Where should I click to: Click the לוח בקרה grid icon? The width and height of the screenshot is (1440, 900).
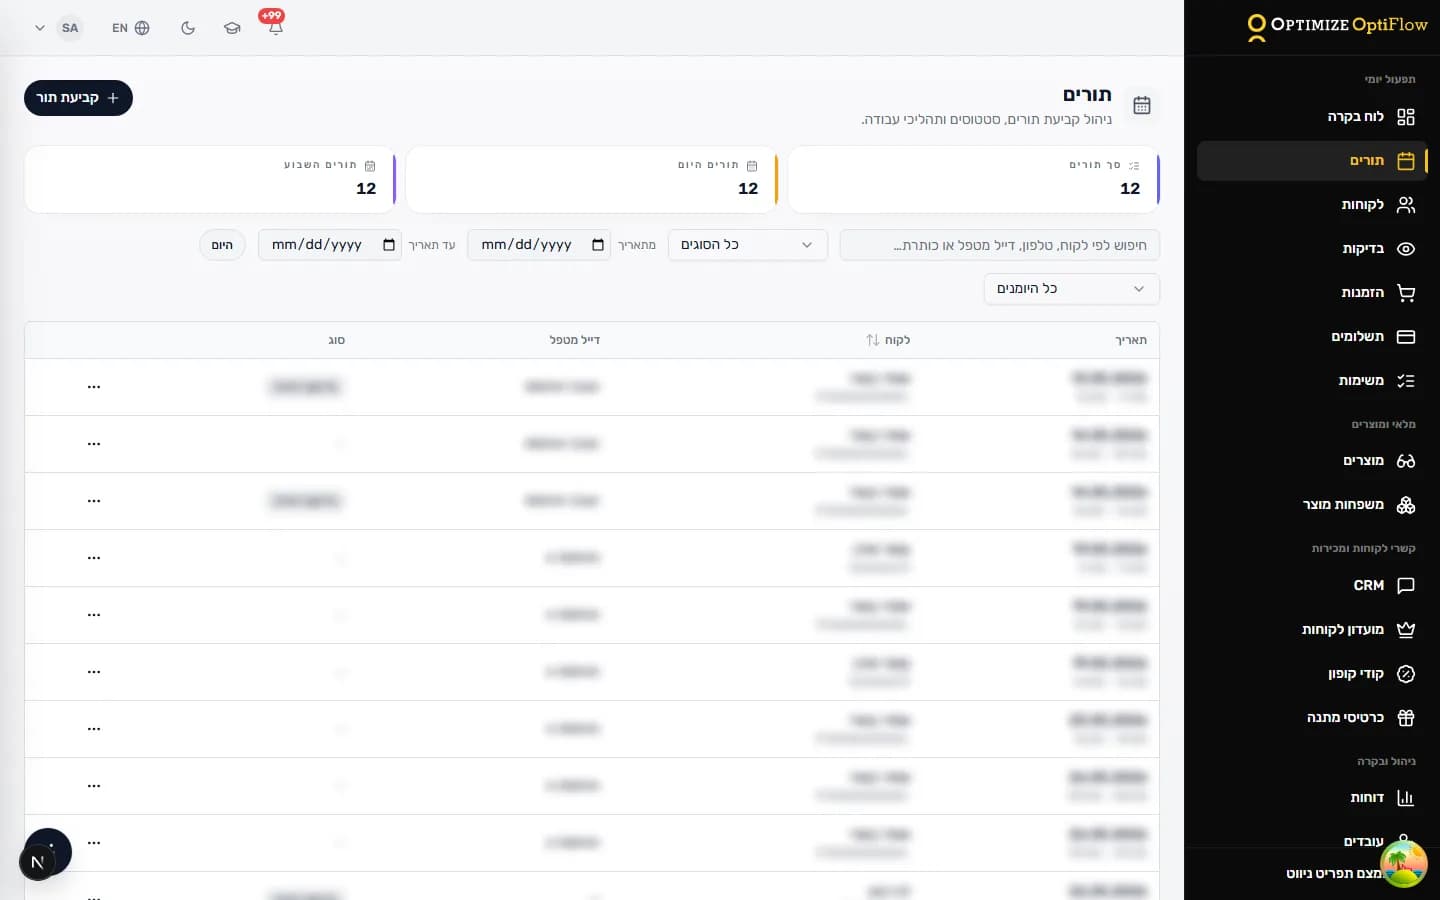(1406, 117)
